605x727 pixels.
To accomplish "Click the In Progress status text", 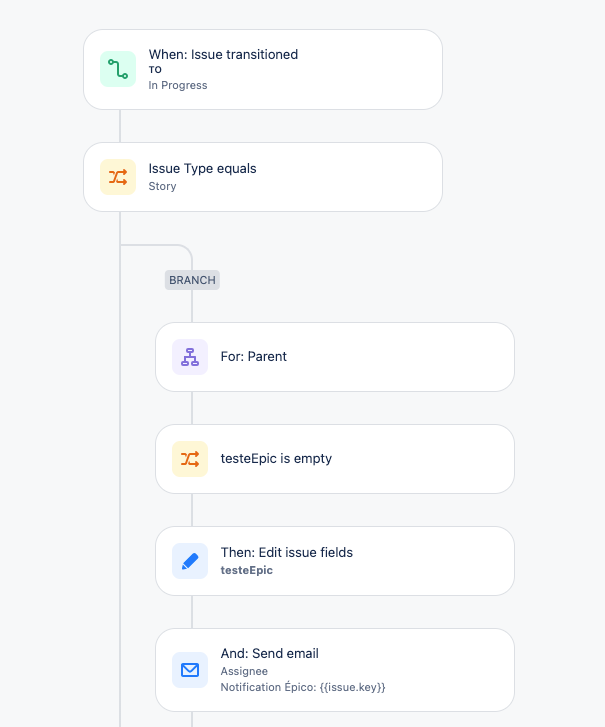I will click(178, 85).
